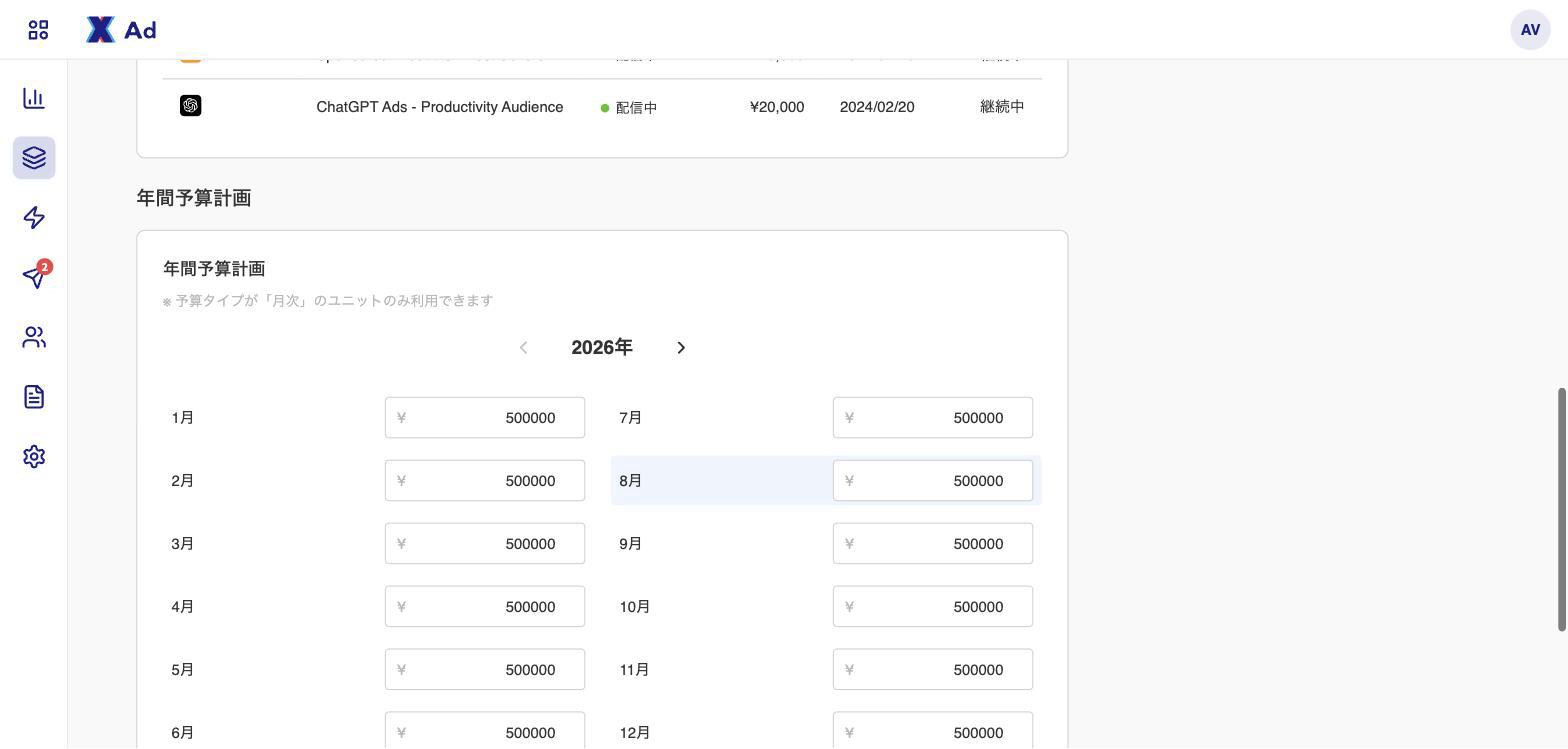Click the 11月 budget input field
This screenshot has height=749, width=1568.
pos(933,670)
